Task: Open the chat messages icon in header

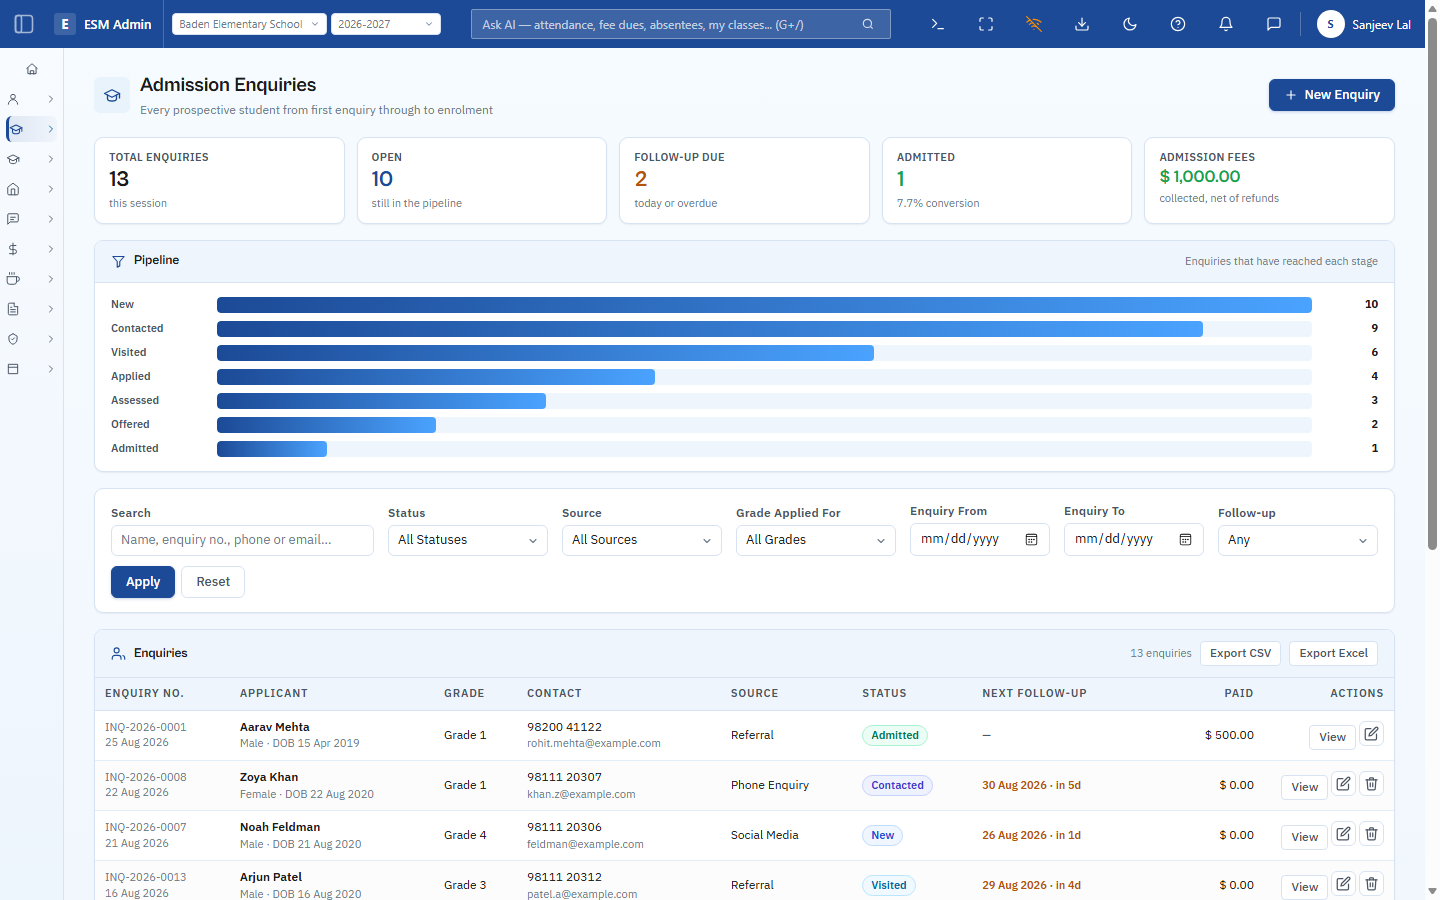Action: coord(1274,24)
